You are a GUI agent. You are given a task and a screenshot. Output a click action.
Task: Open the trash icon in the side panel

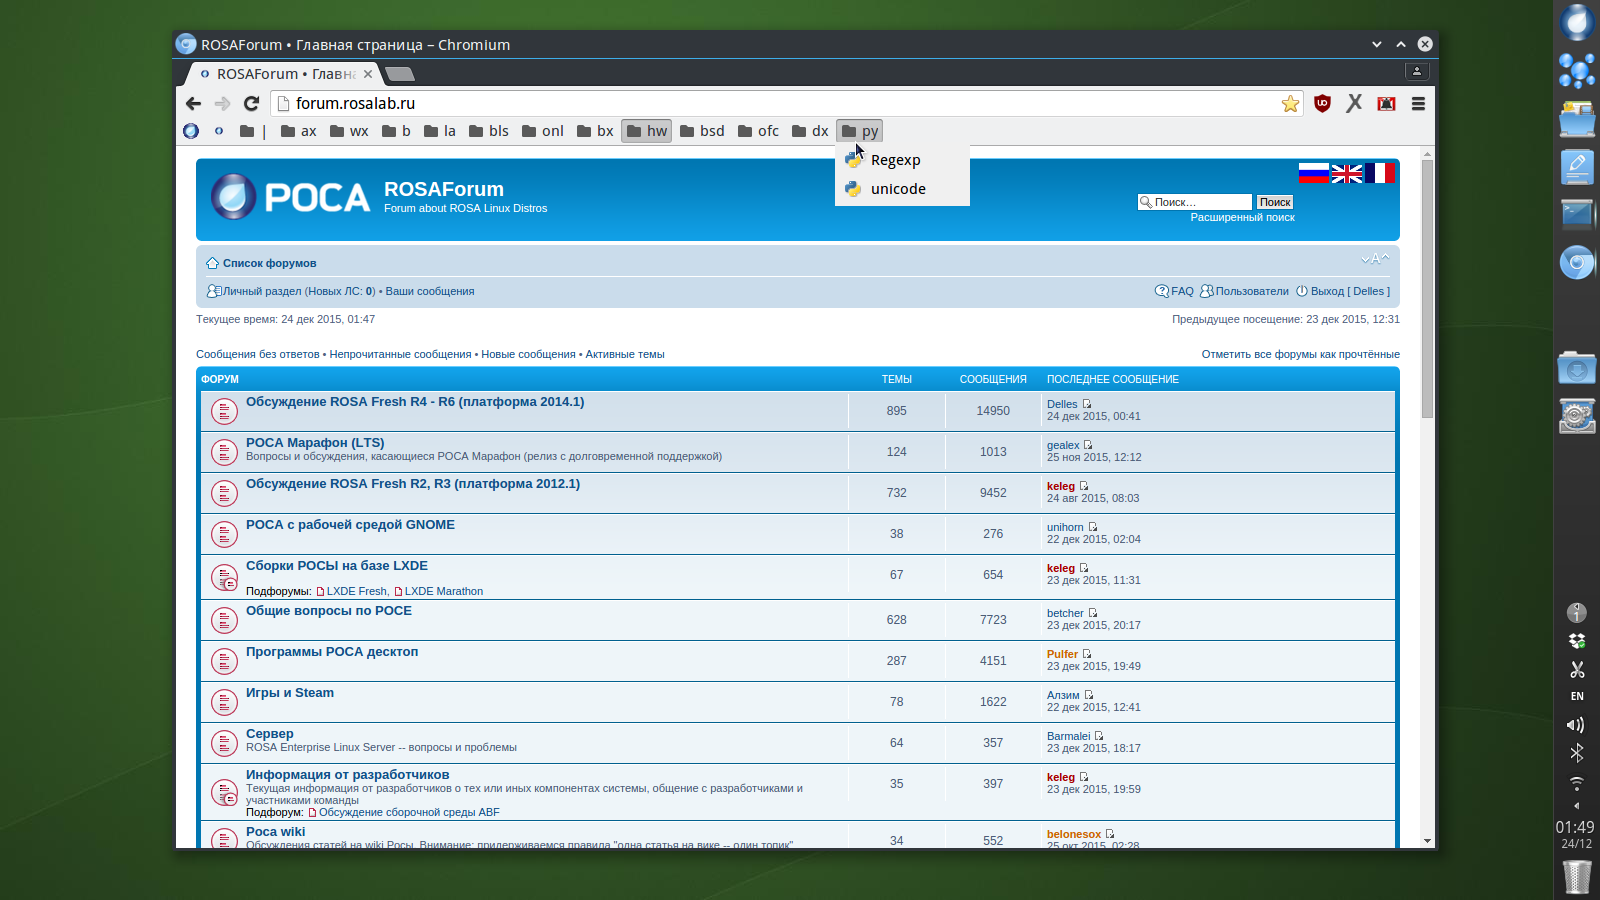click(1577, 877)
